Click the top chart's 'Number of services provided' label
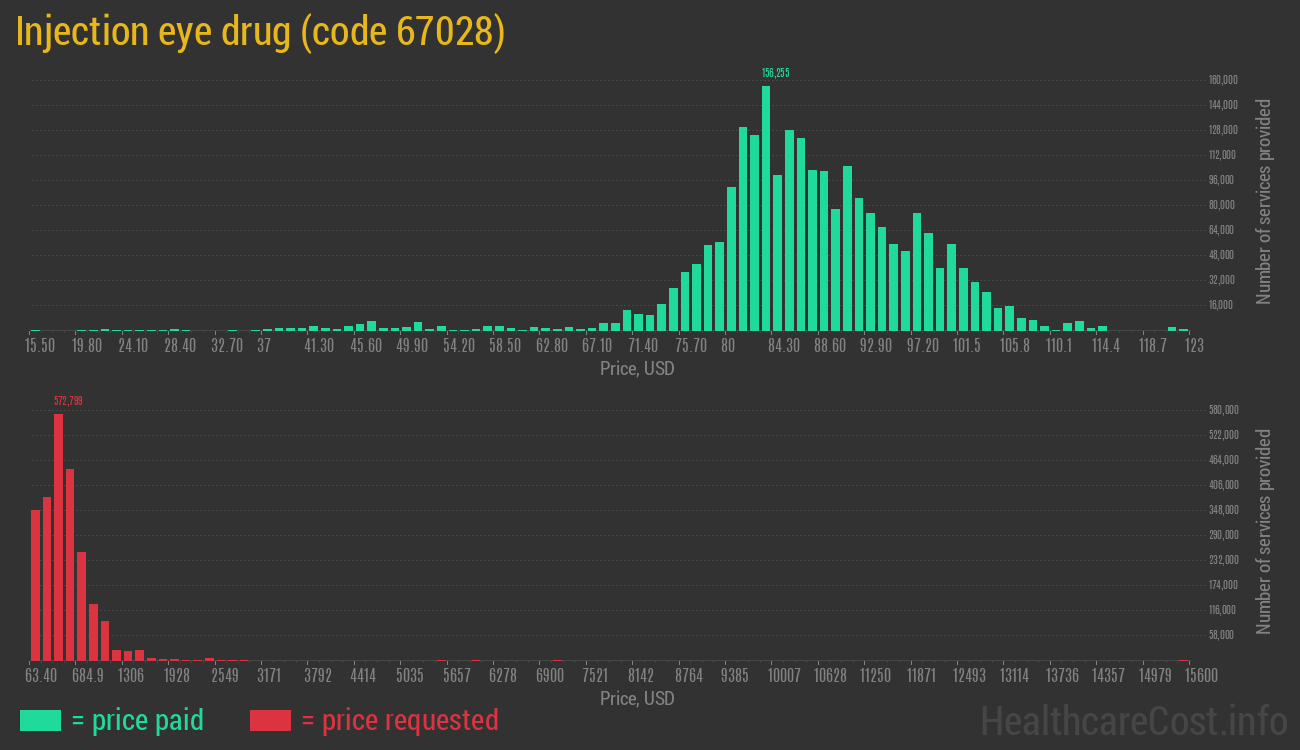Viewport: 1300px width, 750px height. (1264, 201)
